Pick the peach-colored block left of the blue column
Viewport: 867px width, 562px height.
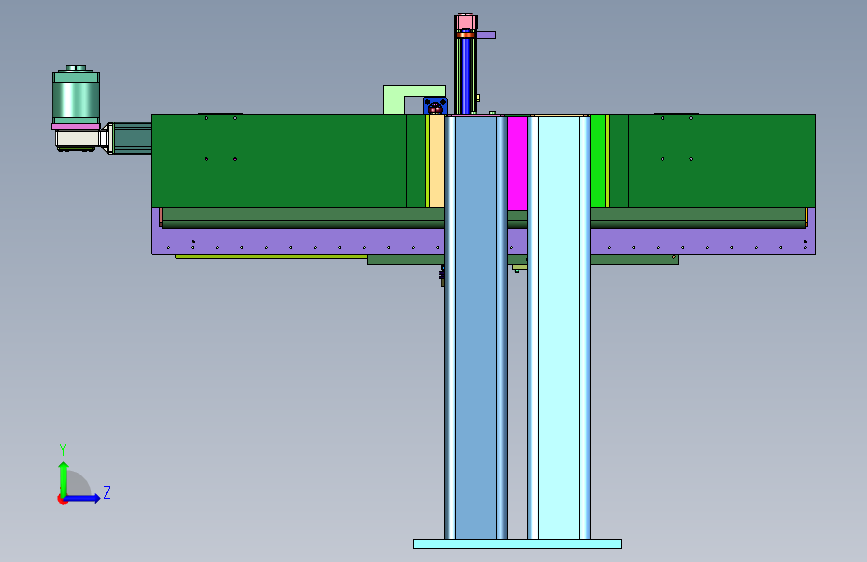pyautogui.click(x=437, y=161)
